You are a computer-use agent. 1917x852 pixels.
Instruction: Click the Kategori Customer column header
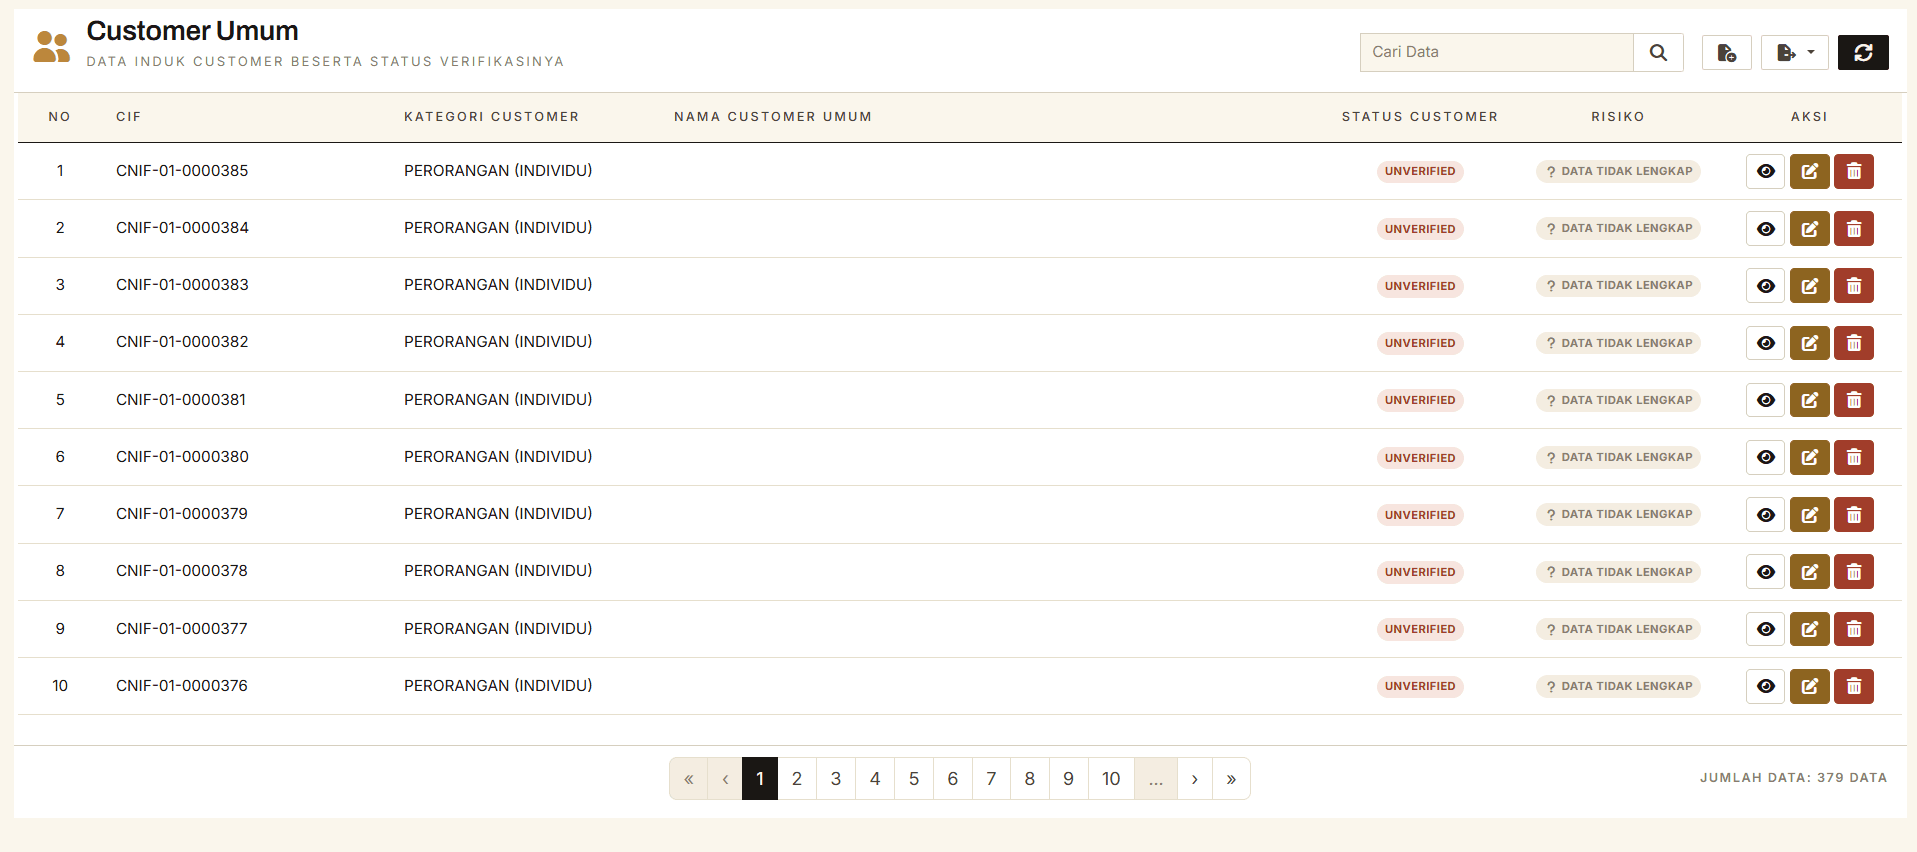coord(492,117)
